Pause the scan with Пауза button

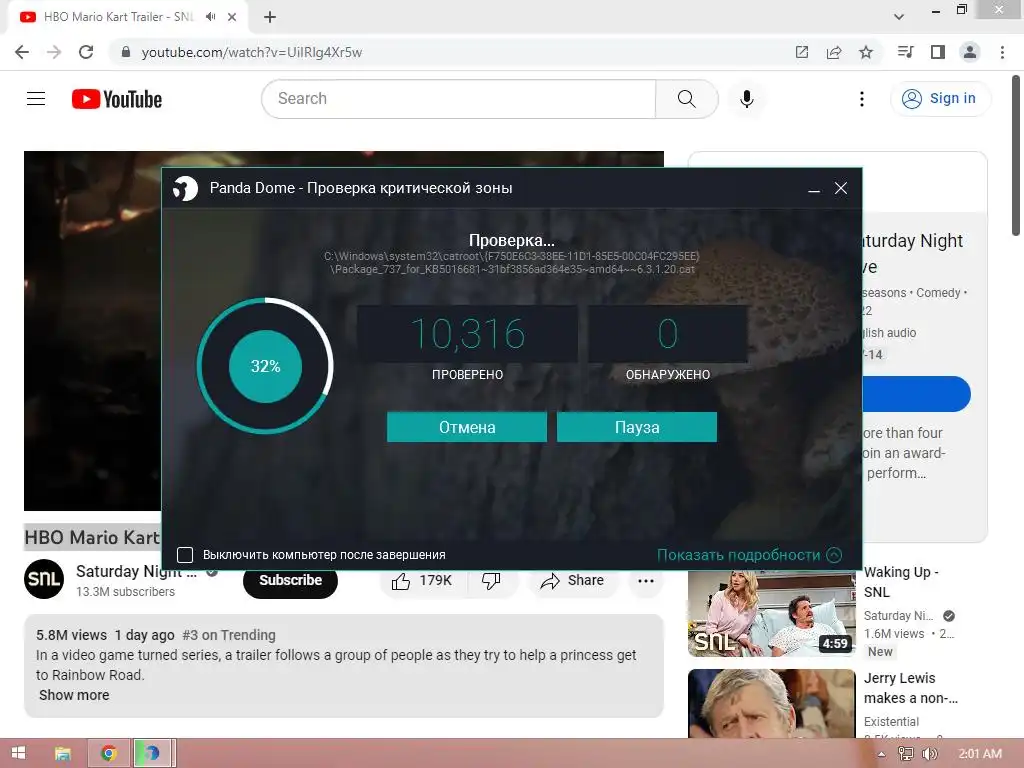pos(637,427)
